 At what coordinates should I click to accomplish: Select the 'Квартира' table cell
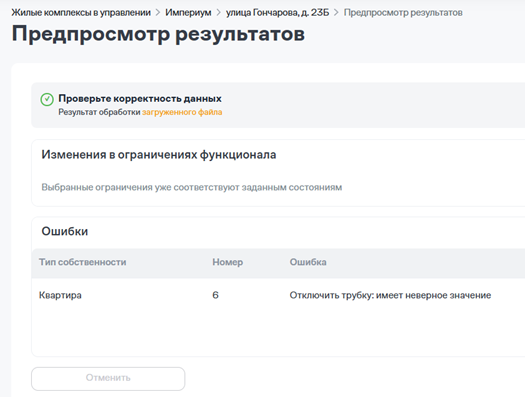[x=60, y=295]
